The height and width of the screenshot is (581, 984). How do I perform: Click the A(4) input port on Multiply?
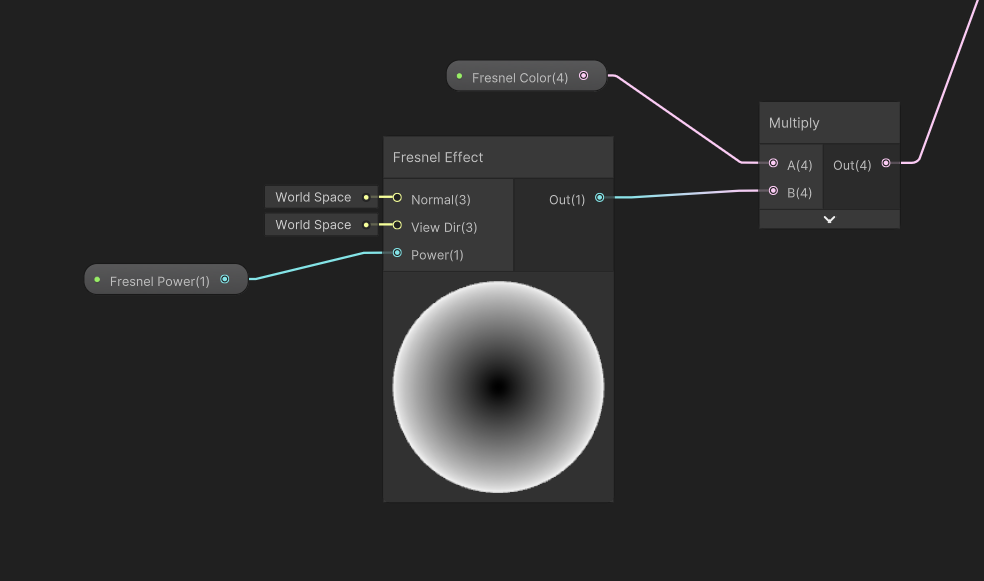[x=772, y=163]
